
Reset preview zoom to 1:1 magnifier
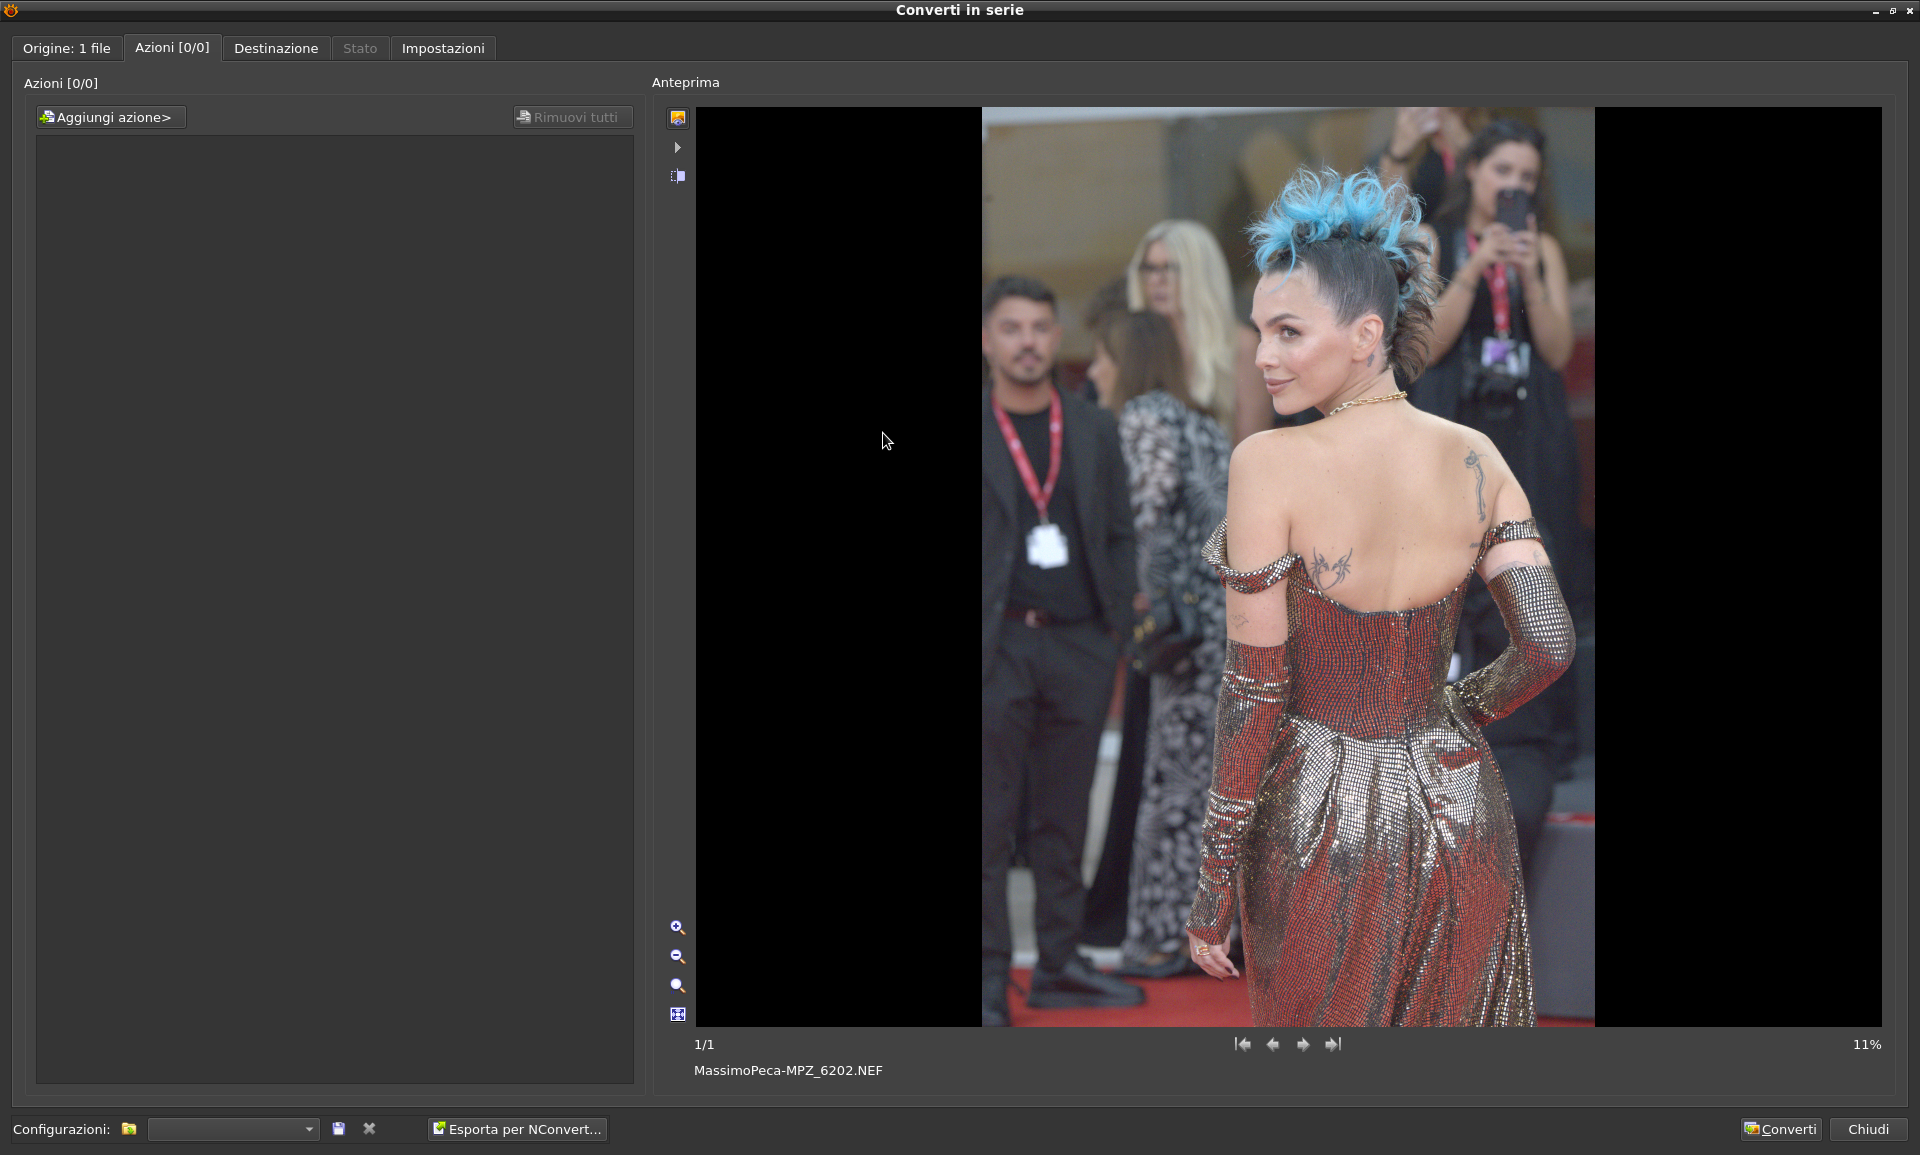[678, 986]
